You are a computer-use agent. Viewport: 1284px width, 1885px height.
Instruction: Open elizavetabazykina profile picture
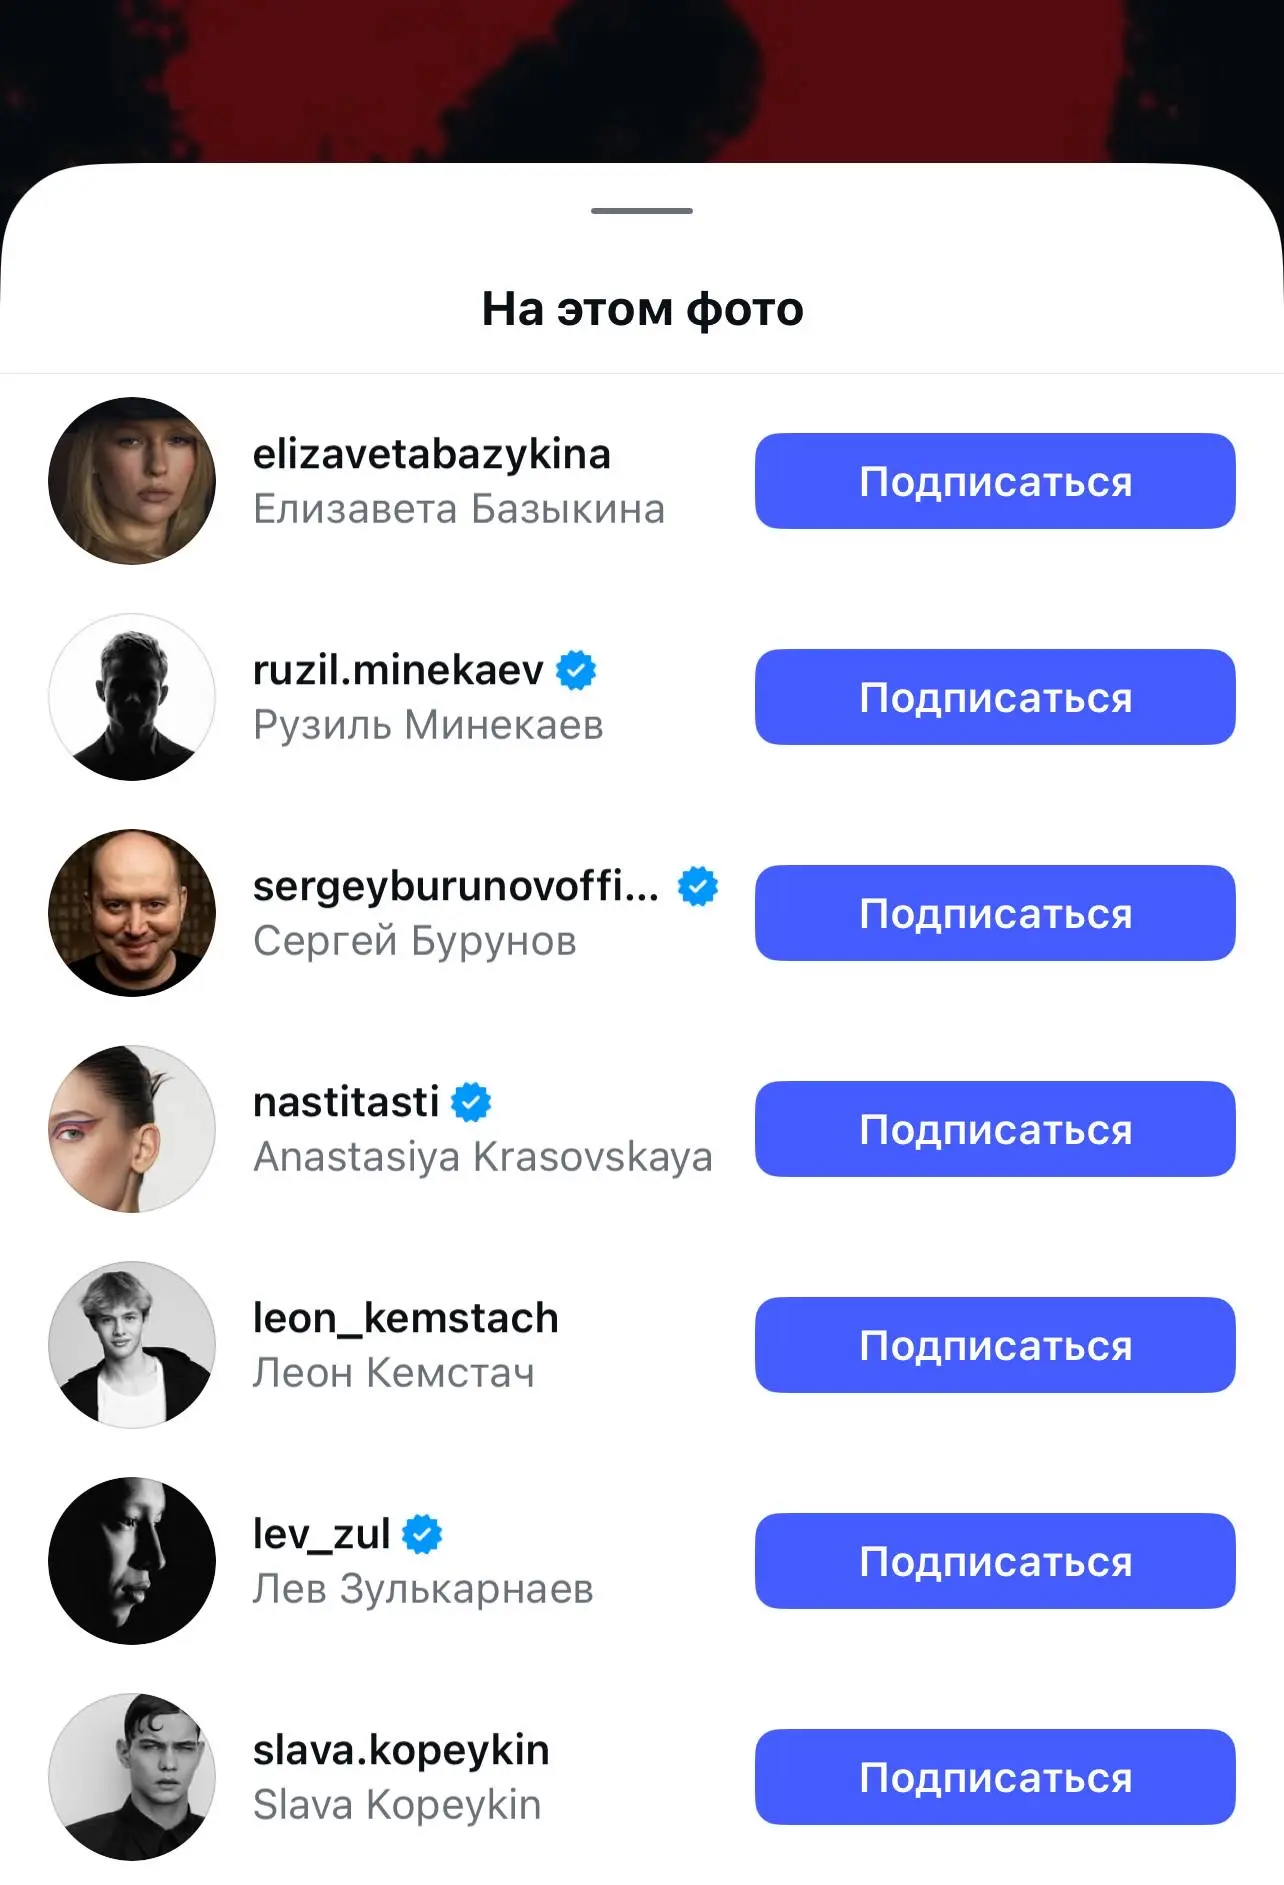pyautogui.click(x=132, y=481)
